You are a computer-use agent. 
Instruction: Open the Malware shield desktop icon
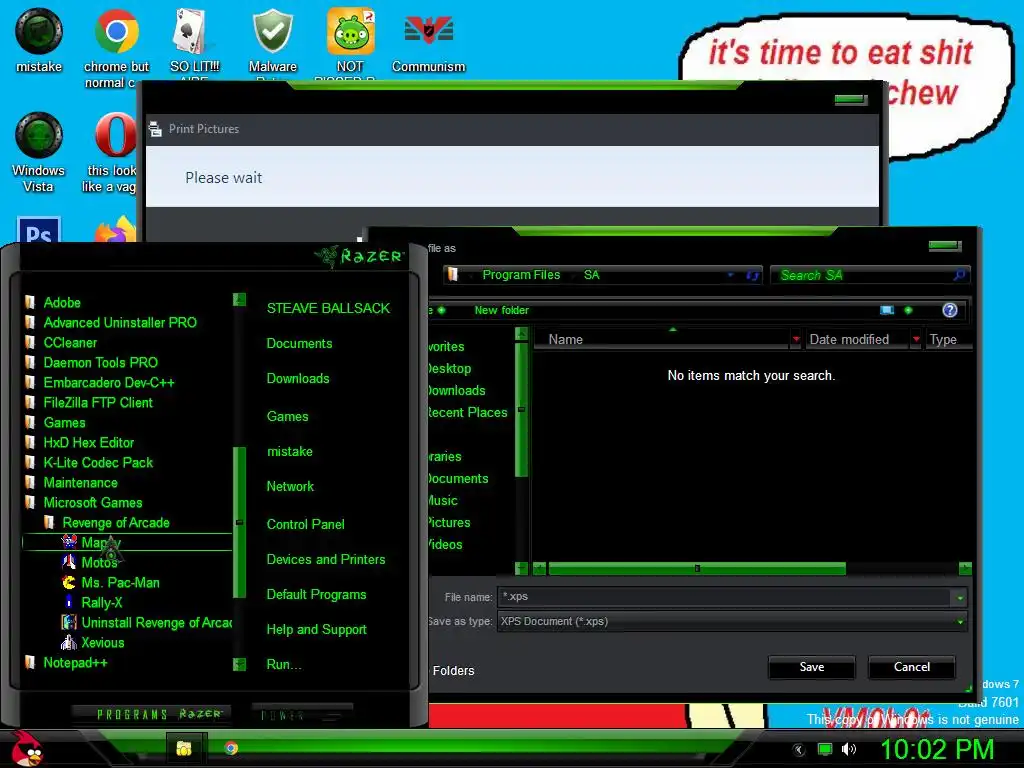click(x=272, y=40)
